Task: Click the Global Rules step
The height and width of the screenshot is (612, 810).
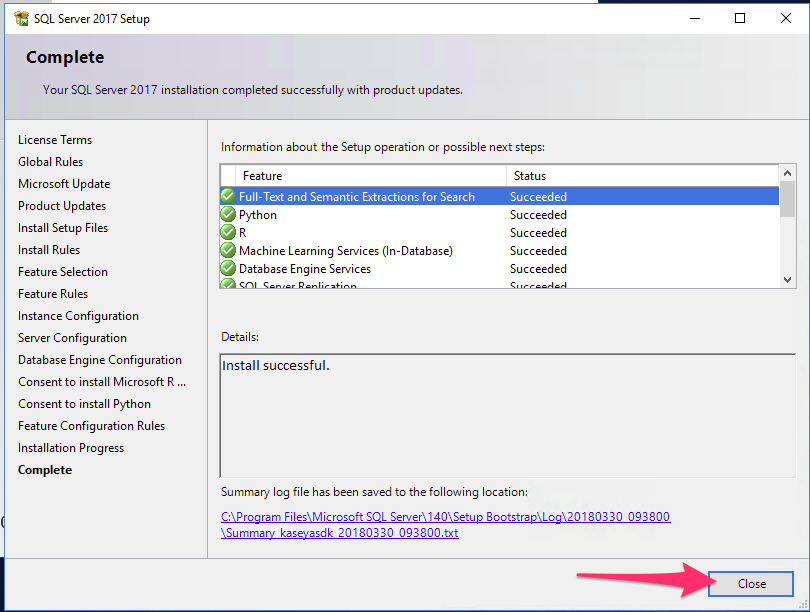Action: click(x=51, y=162)
